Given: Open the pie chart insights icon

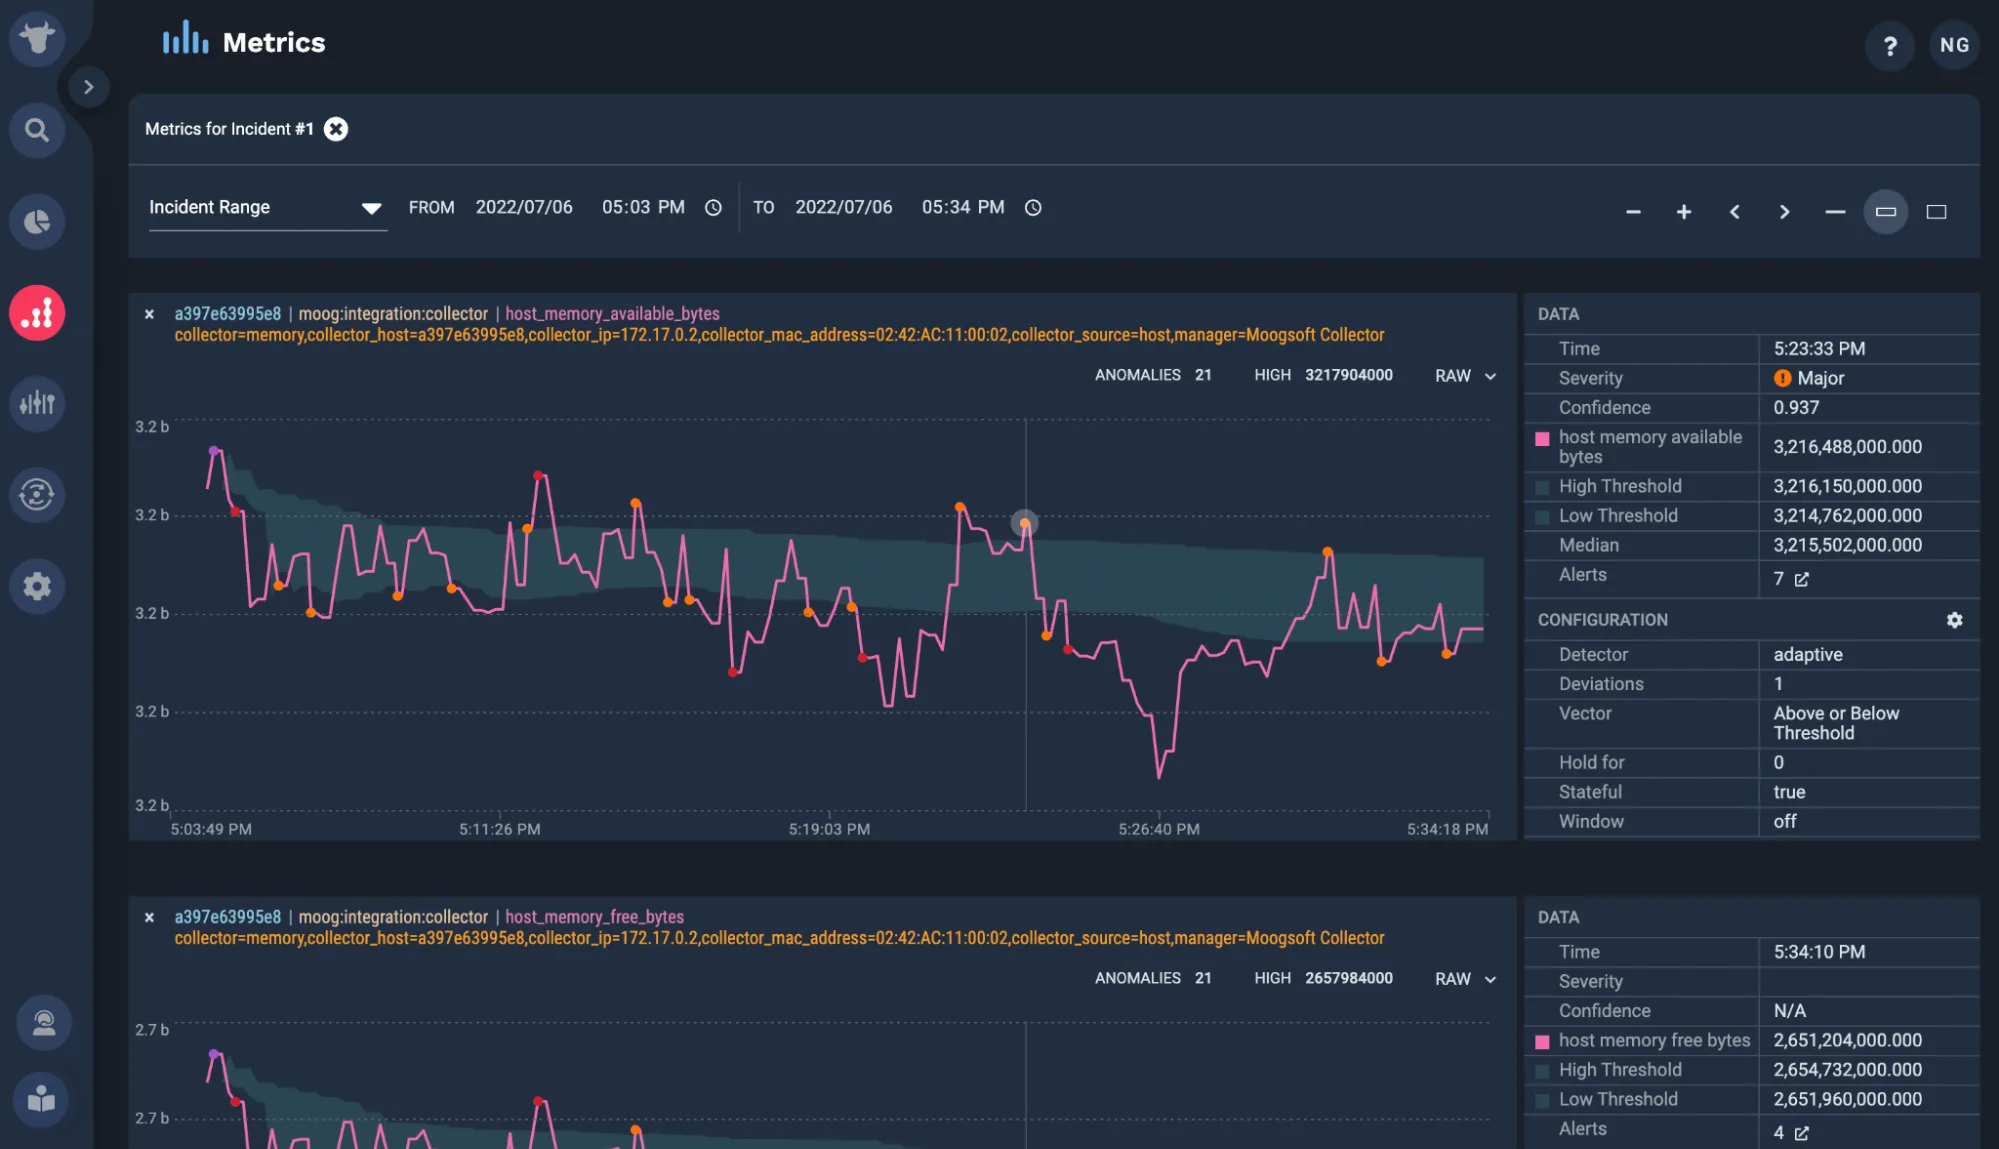Looking at the screenshot, I should click(37, 221).
